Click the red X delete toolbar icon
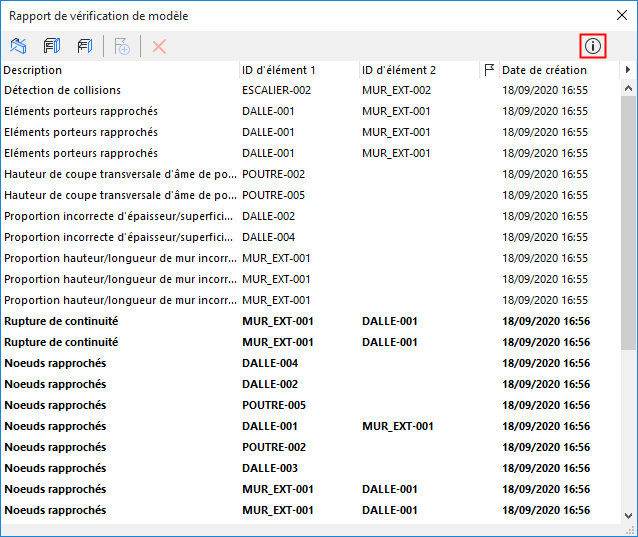This screenshot has width=638, height=537. click(x=159, y=46)
